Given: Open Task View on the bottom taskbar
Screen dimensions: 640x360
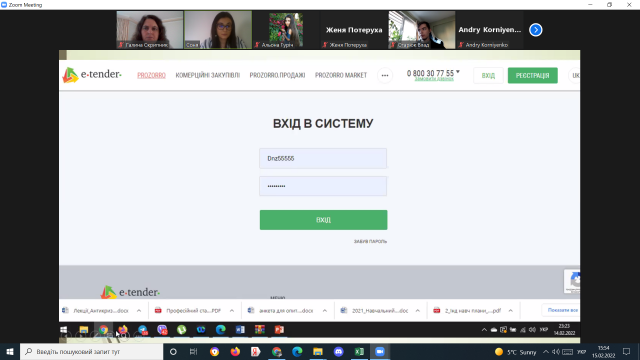Looking at the screenshot, I should coord(193,351).
